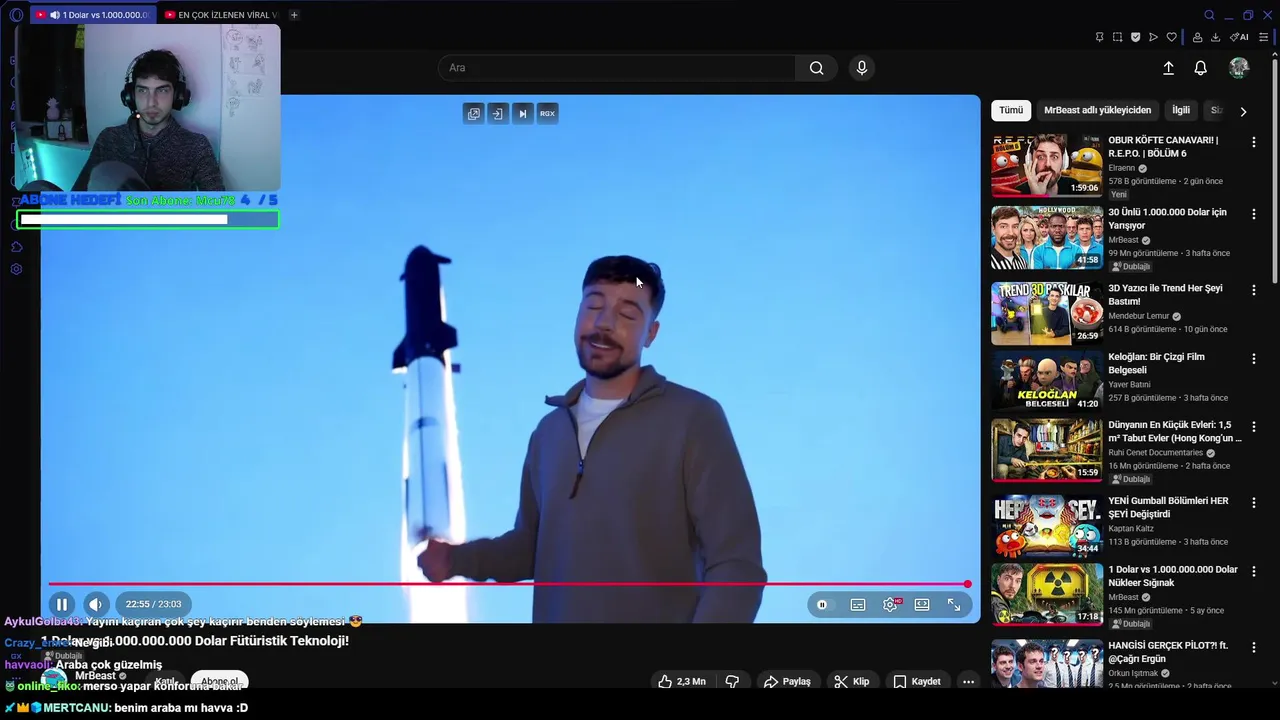The height and width of the screenshot is (720, 1280).
Task: Toggle the browser ad-blocker shield icon
Action: coord(1135,37)
